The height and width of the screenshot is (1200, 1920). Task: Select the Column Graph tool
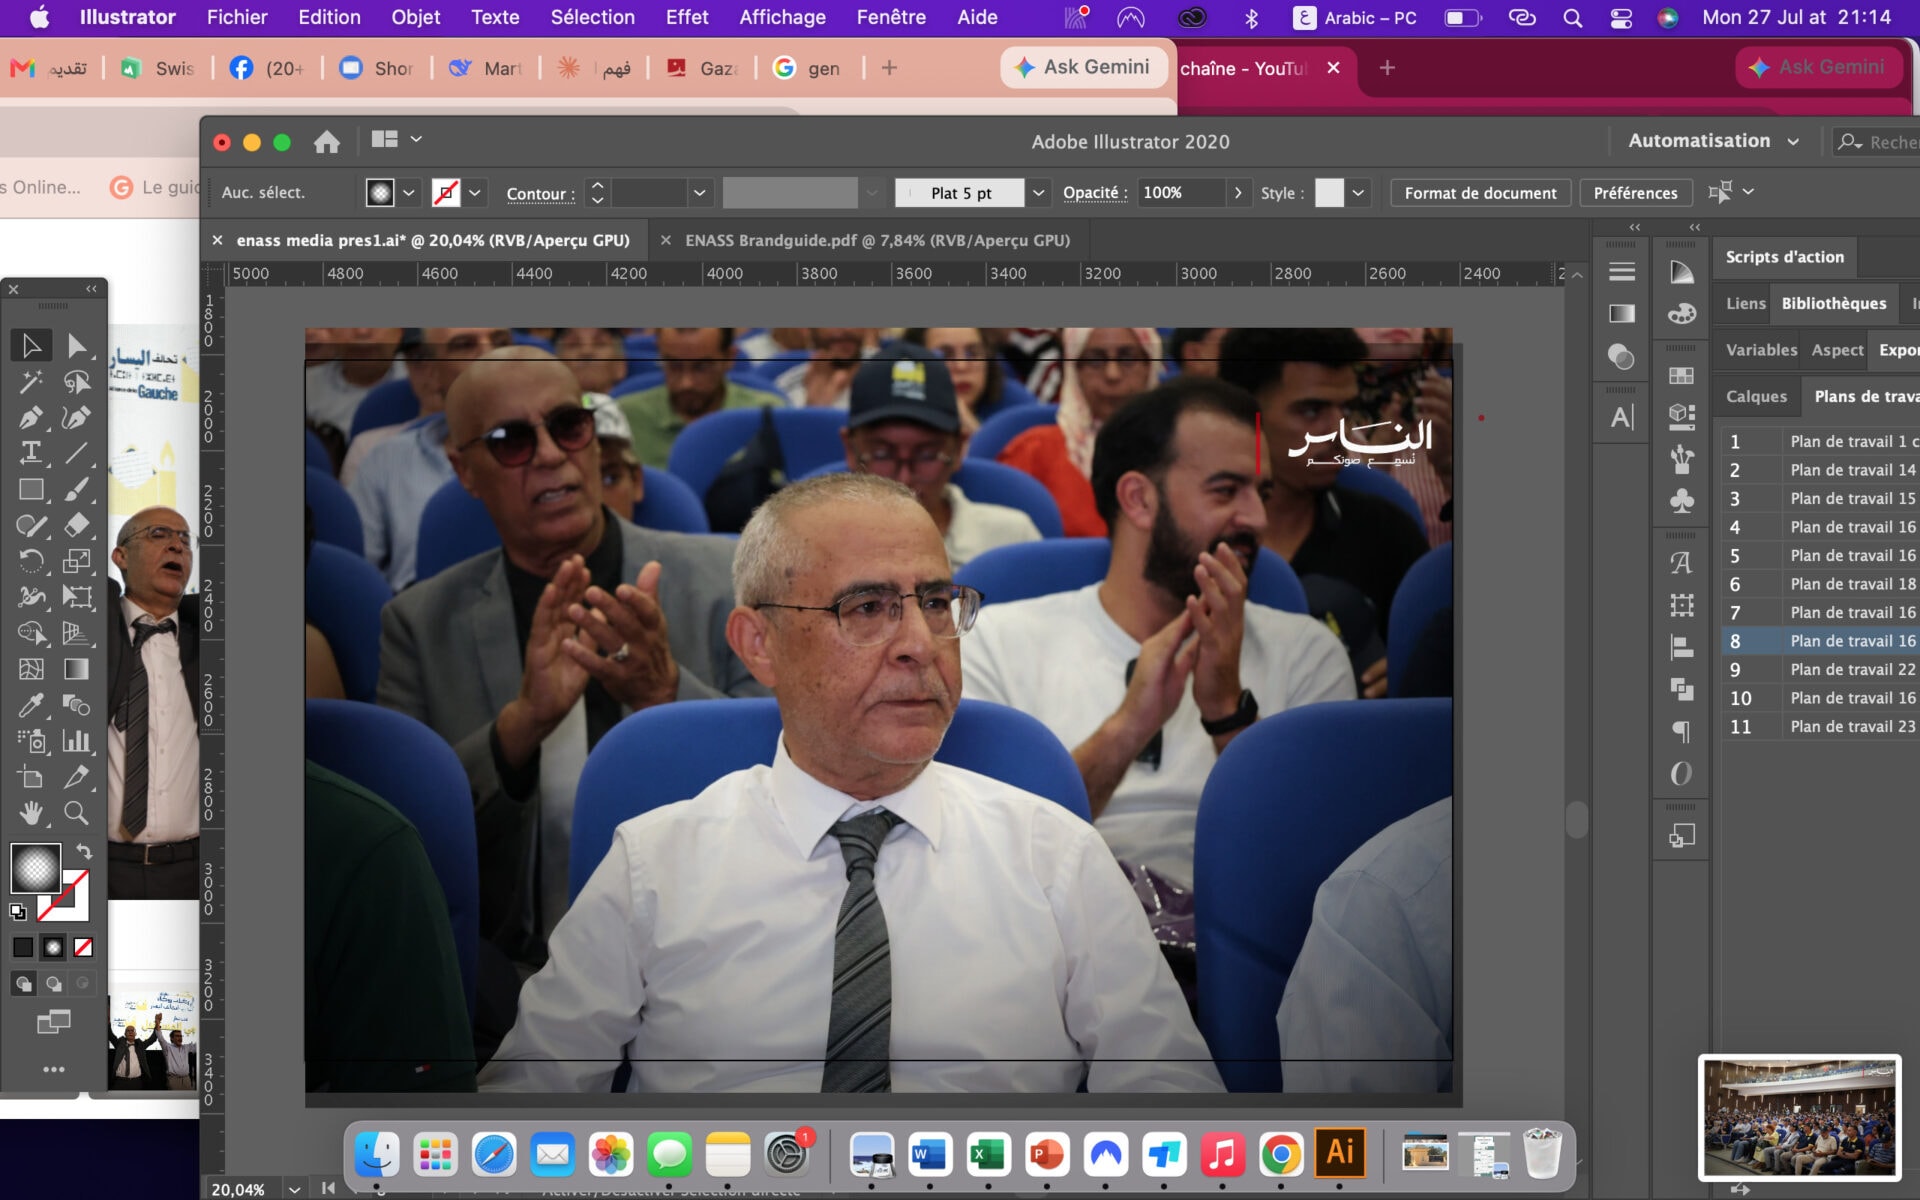(76, 741)
